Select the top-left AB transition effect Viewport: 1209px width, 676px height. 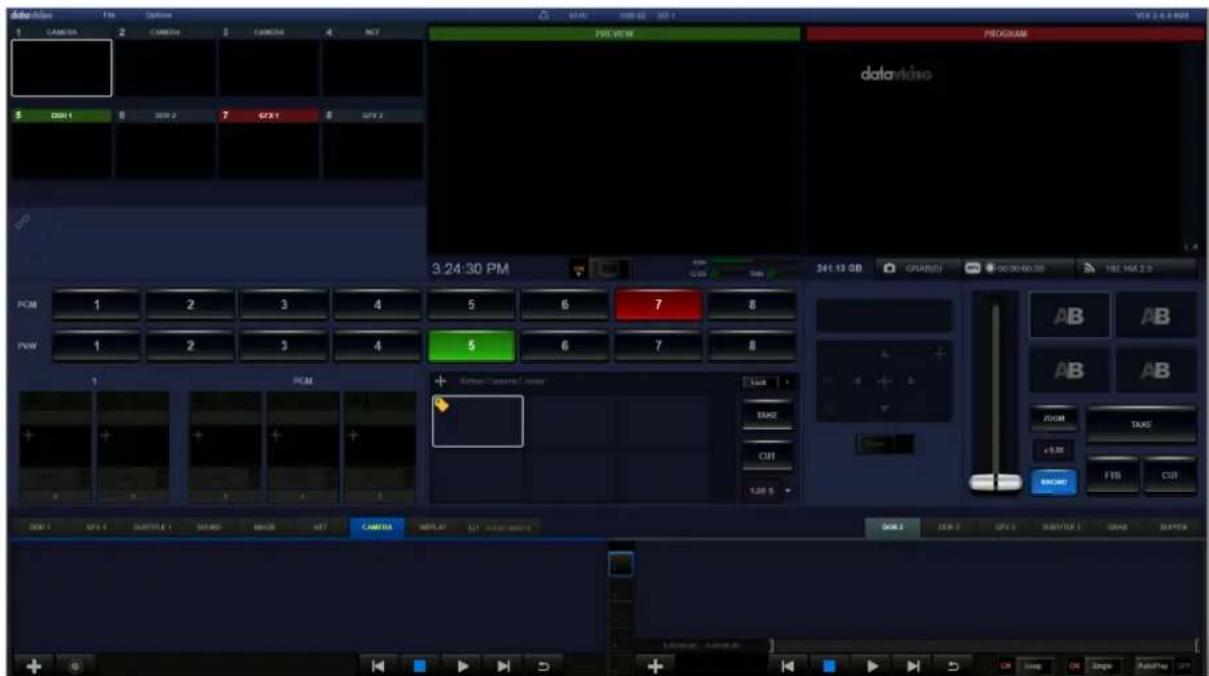[1069, 316]
